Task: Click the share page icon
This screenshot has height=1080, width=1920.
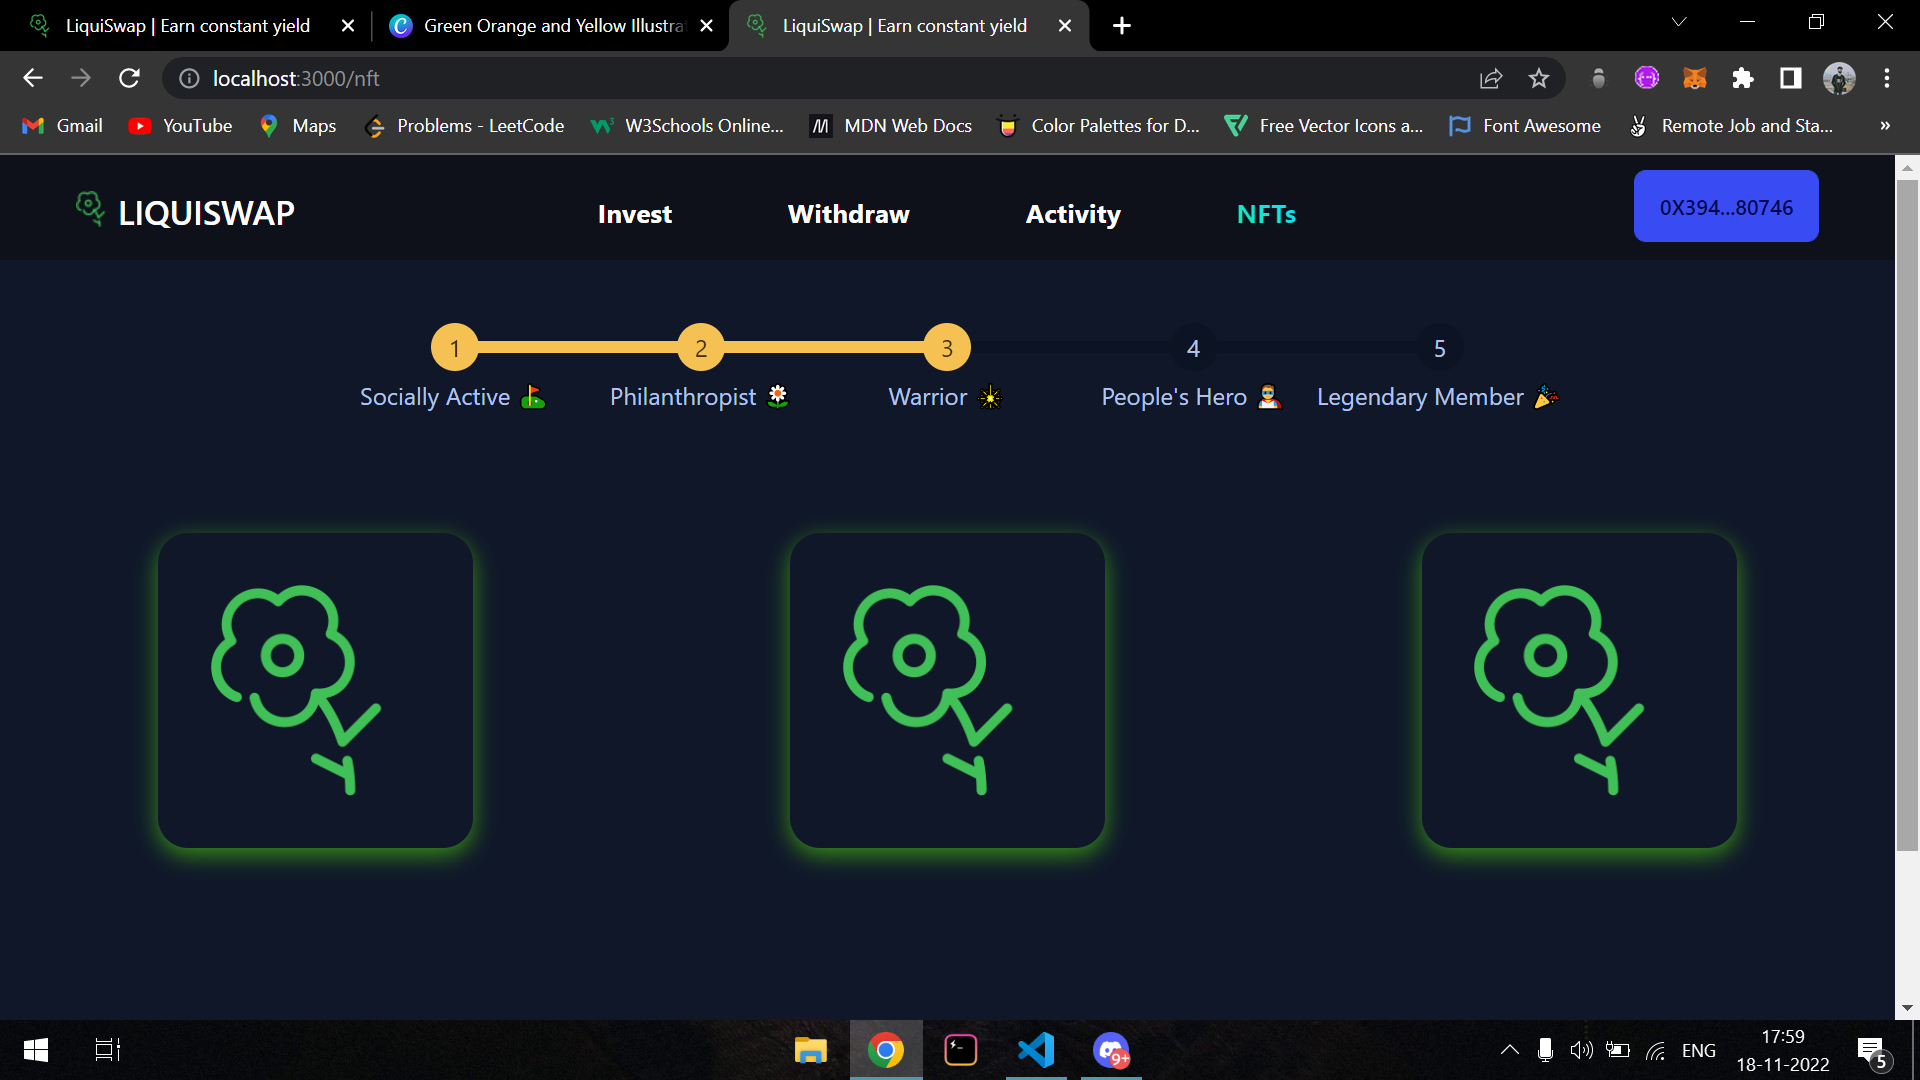Action: pos(1491,78)
